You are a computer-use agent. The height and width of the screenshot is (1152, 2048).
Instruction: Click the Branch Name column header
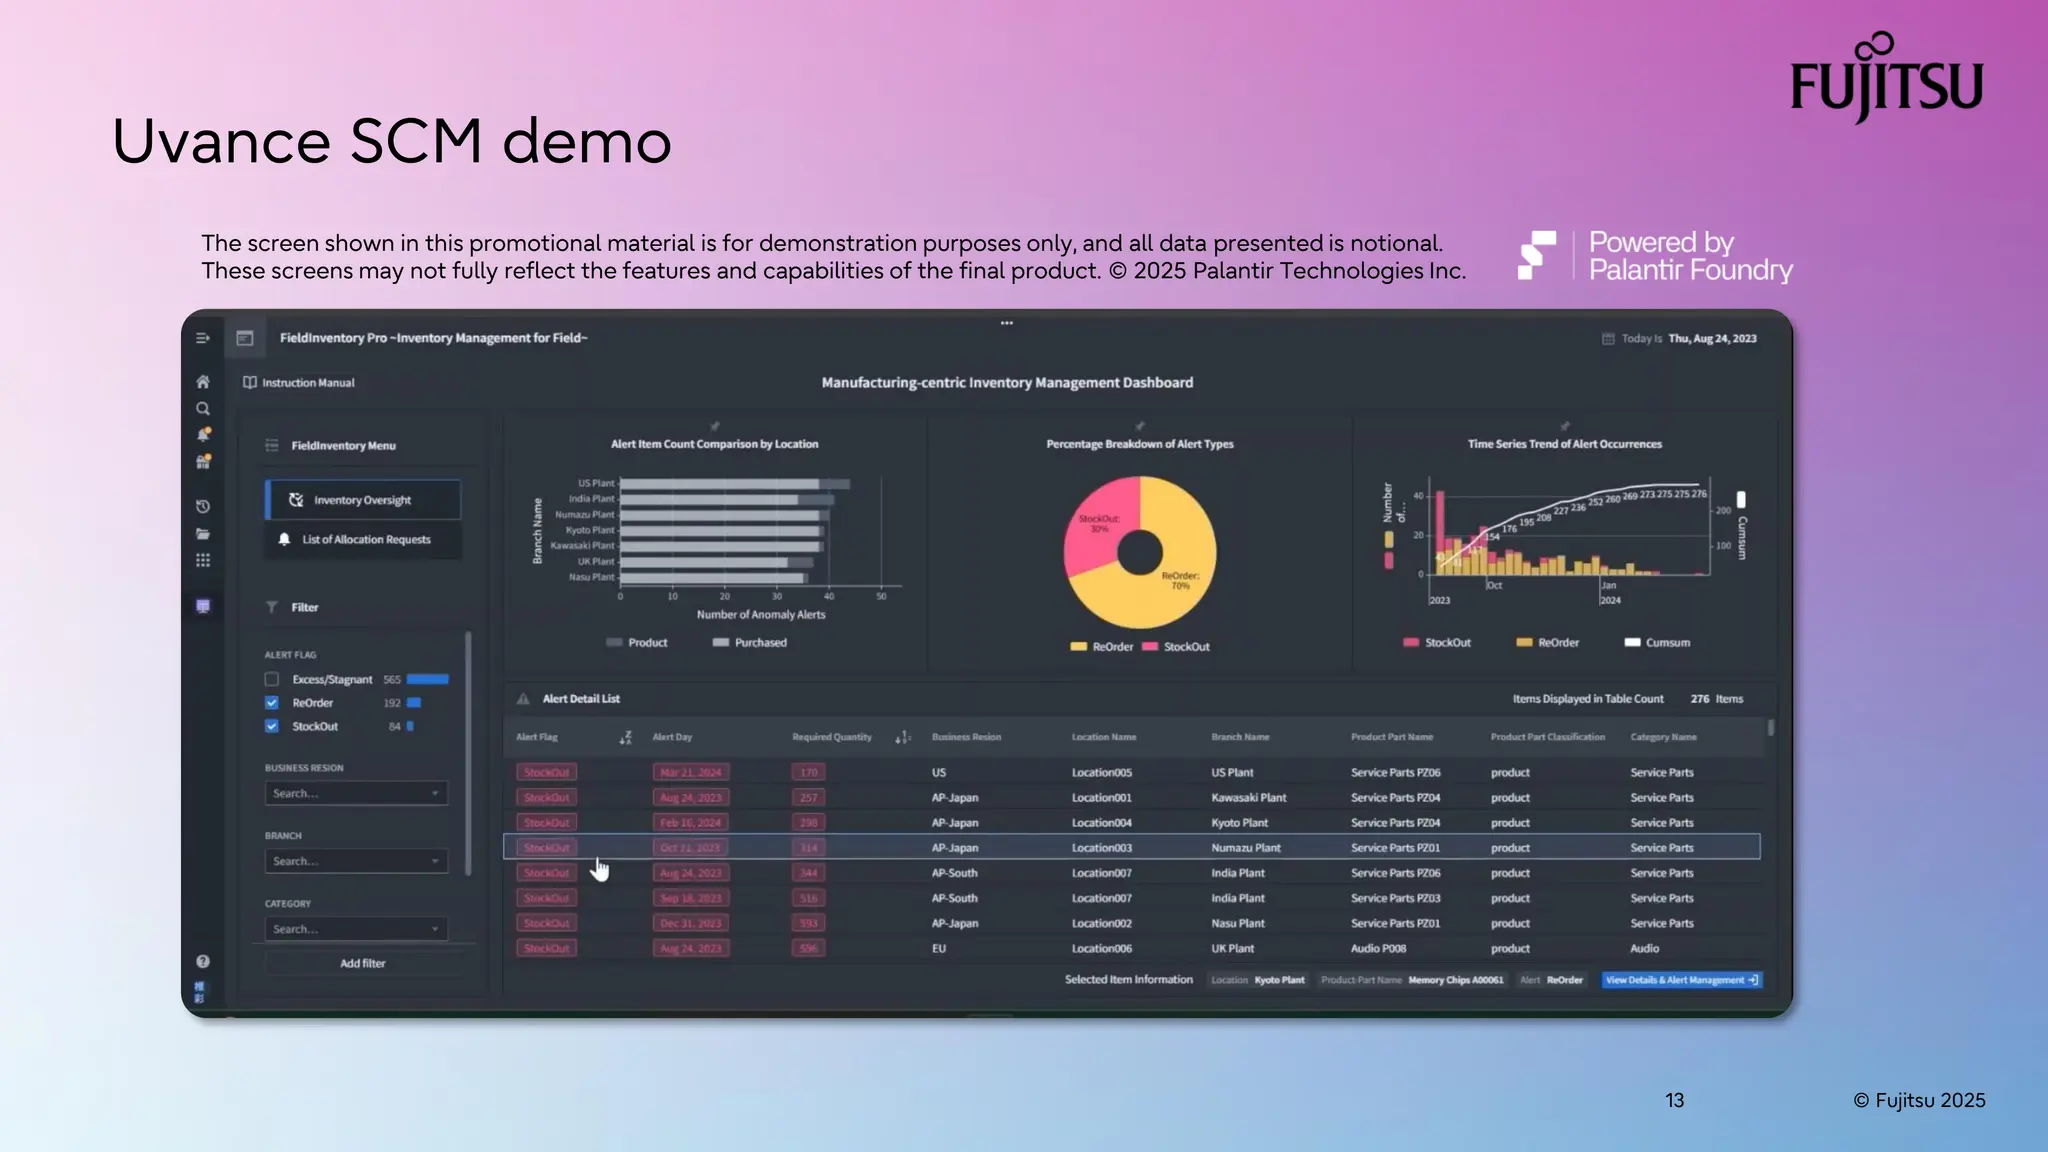1240,737
